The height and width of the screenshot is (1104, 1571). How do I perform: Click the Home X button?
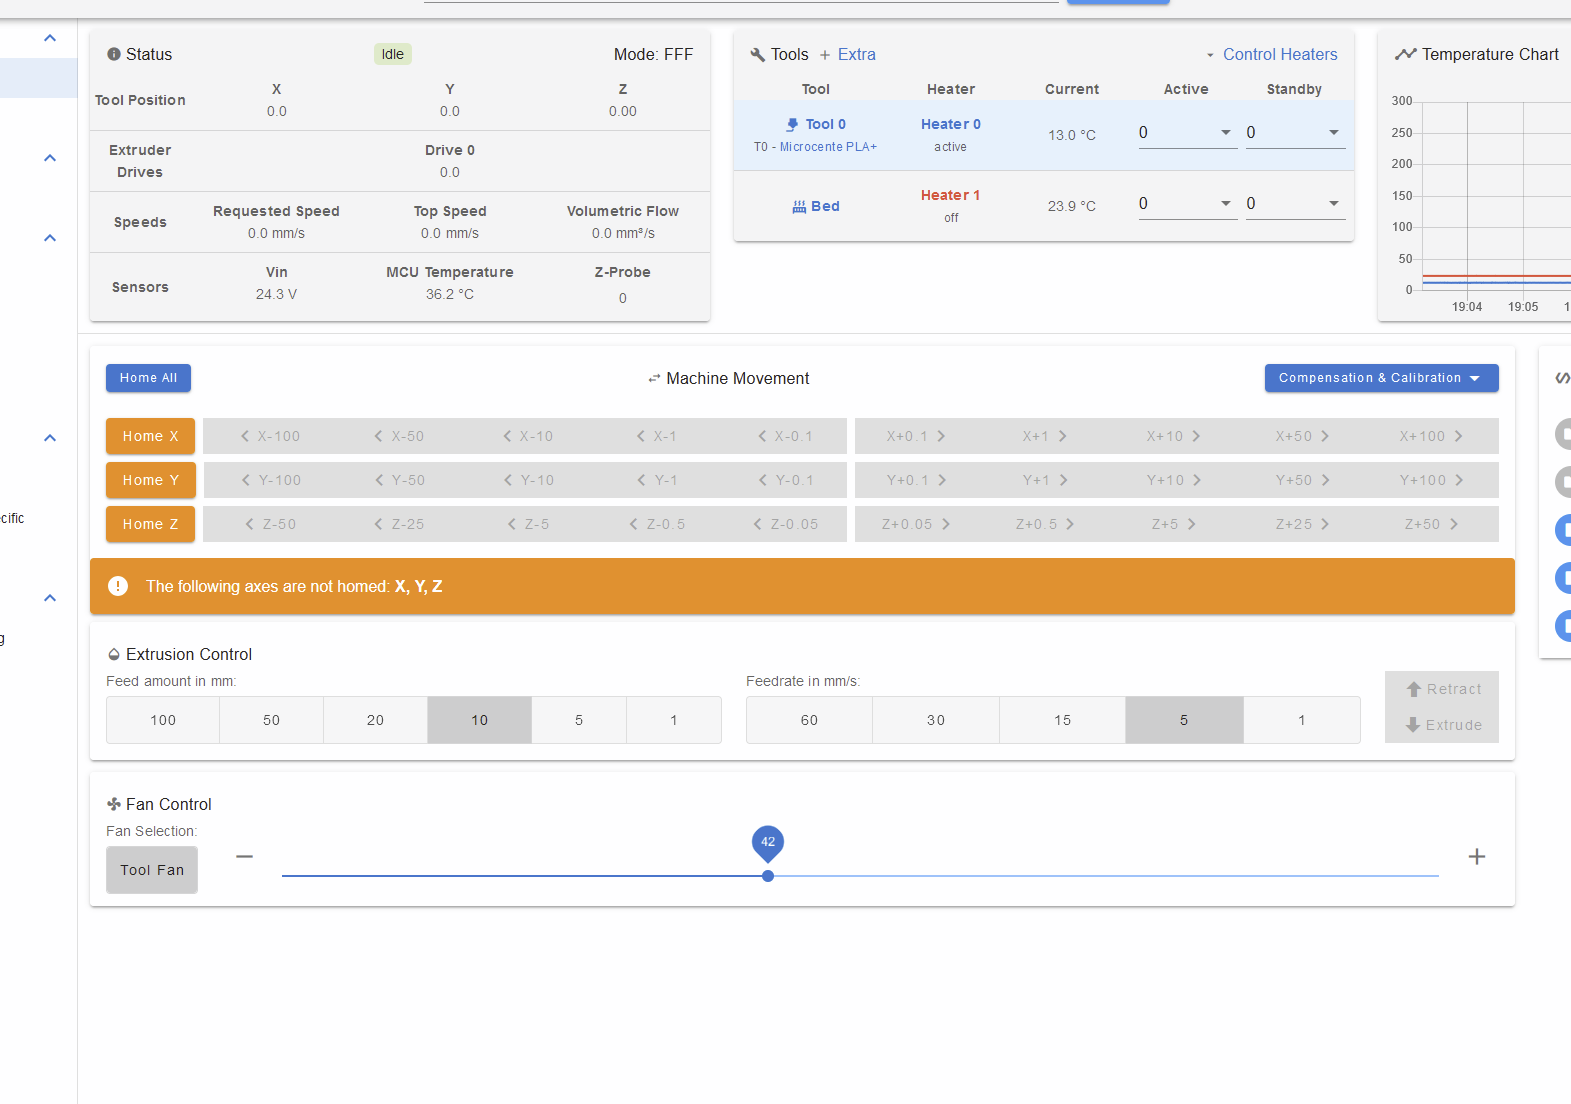150,436
